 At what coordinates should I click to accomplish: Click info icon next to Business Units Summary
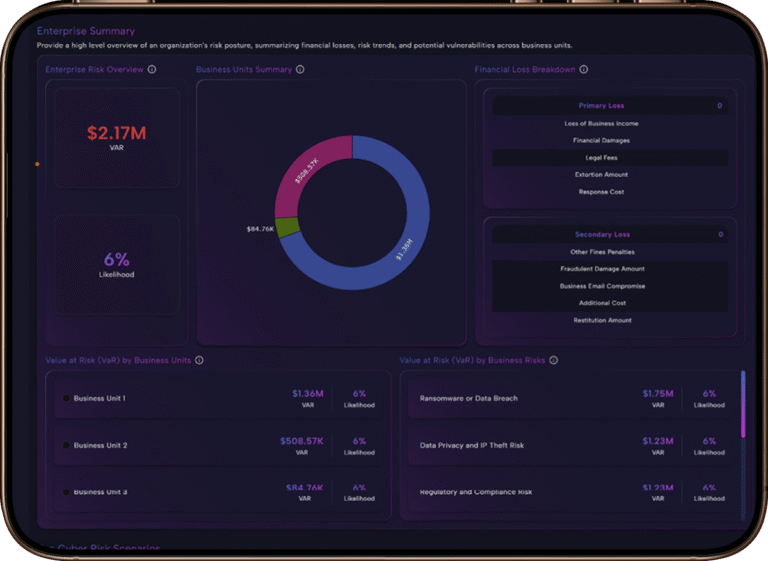coord(300,70)
